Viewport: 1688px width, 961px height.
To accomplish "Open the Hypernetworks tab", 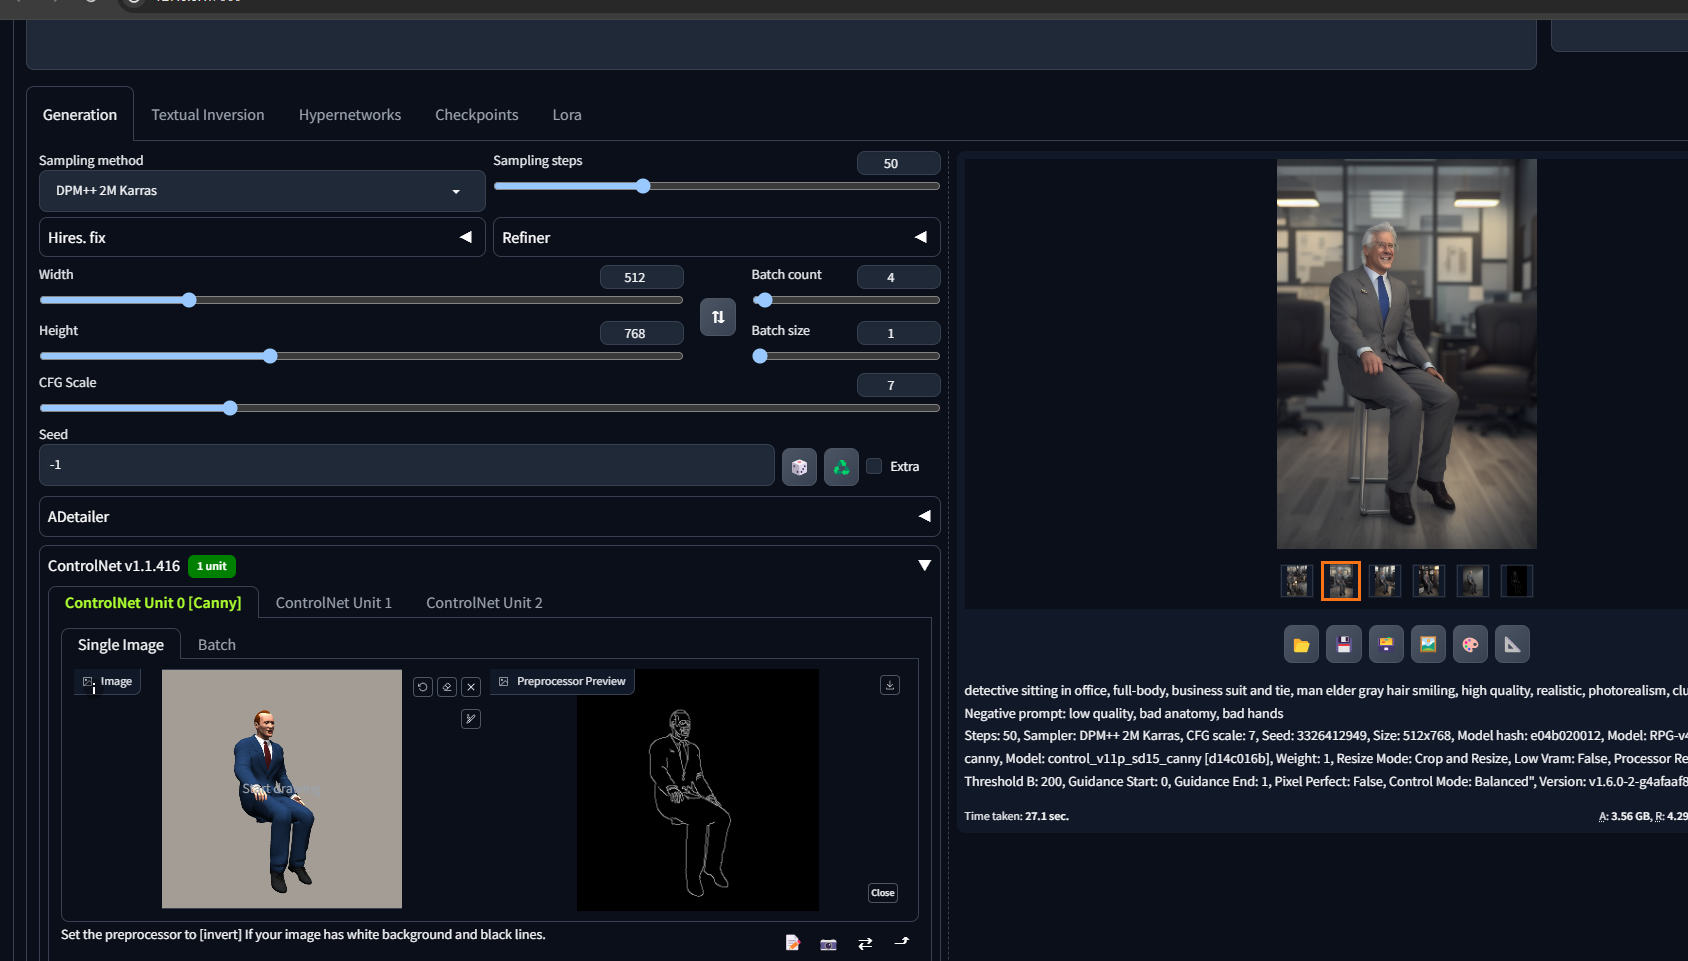I will coord(350,115).
